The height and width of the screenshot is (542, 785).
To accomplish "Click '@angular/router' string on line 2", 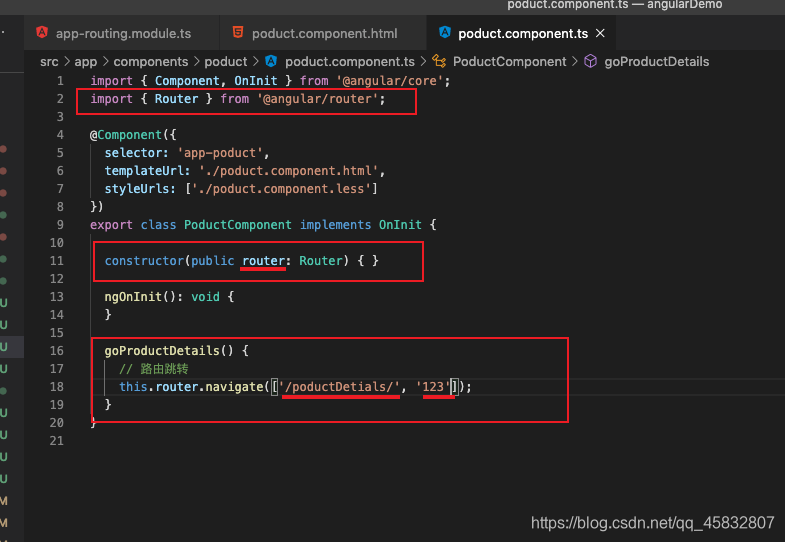I will tap(317, 99).
